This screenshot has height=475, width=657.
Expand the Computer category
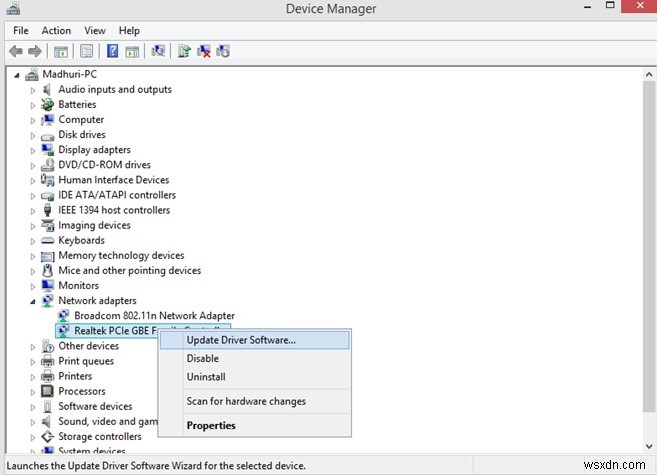coord(33,120)
